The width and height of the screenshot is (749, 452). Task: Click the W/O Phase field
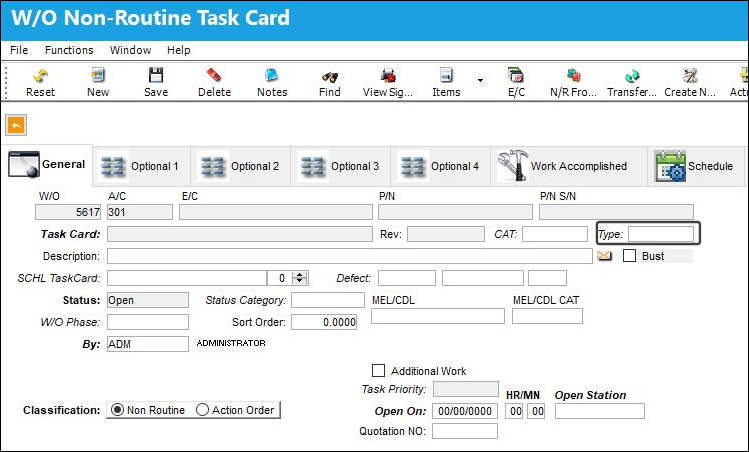(148, 322)
